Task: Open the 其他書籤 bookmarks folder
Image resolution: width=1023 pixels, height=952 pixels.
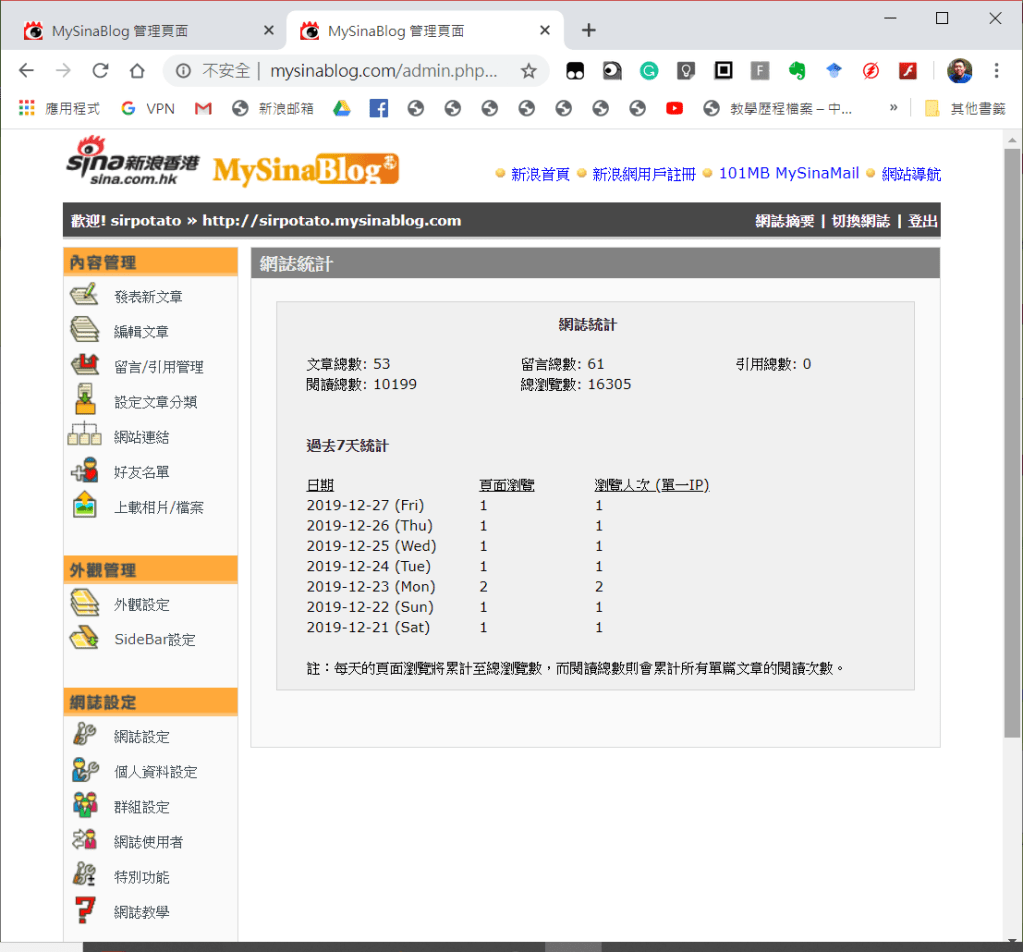Action: pyautogui.click(x=964, y=108)
